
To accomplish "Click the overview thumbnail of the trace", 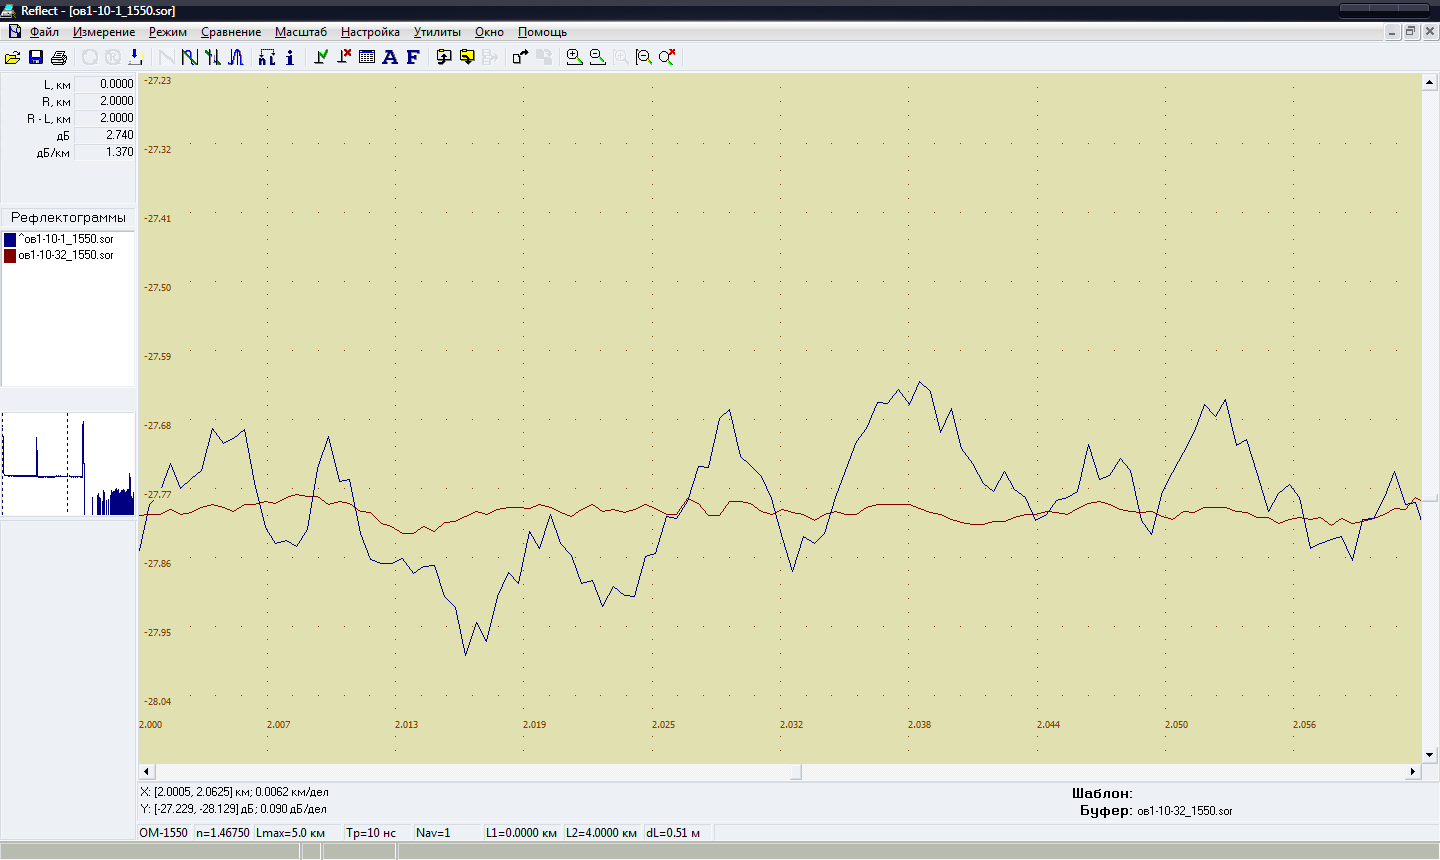I will 68,465.
